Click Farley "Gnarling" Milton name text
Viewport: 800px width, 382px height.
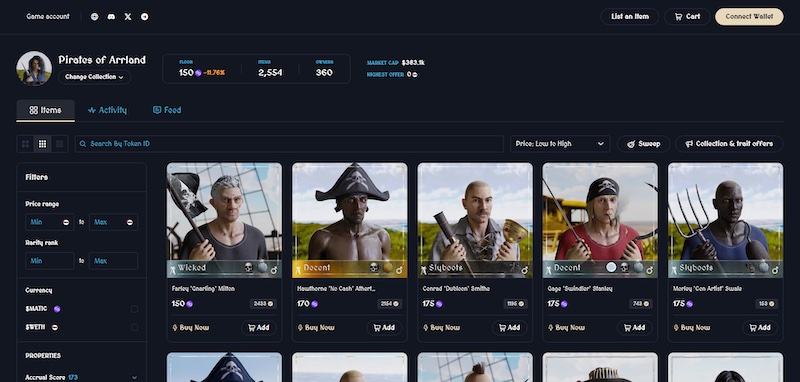(x=204, y=289)
